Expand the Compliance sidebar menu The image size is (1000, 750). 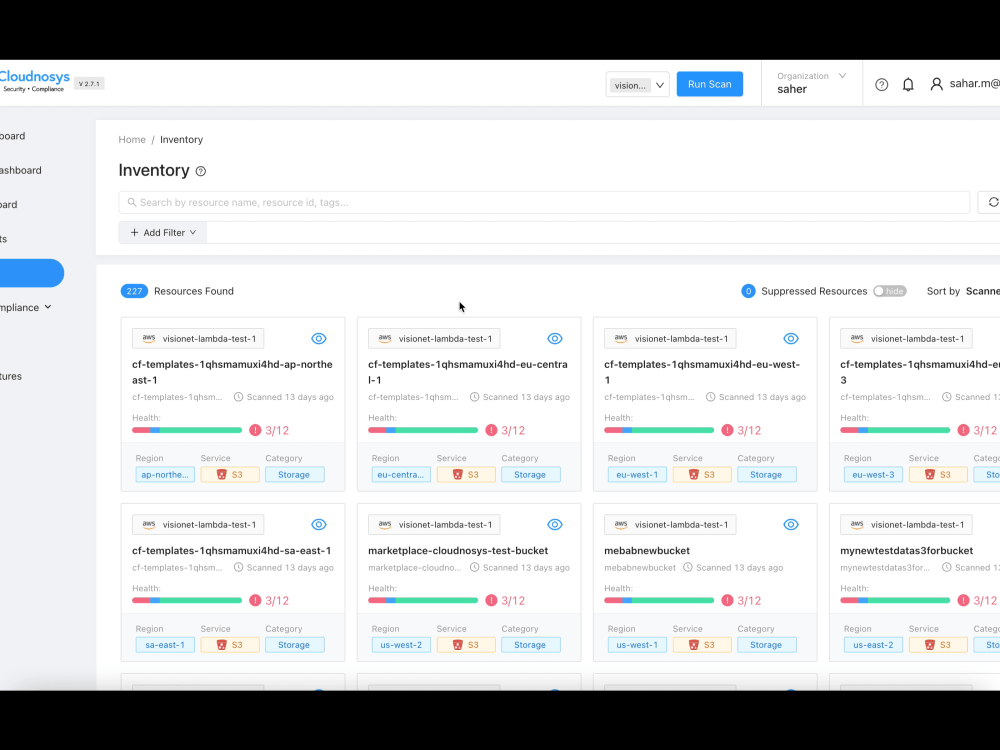click(x=24, y=307)
